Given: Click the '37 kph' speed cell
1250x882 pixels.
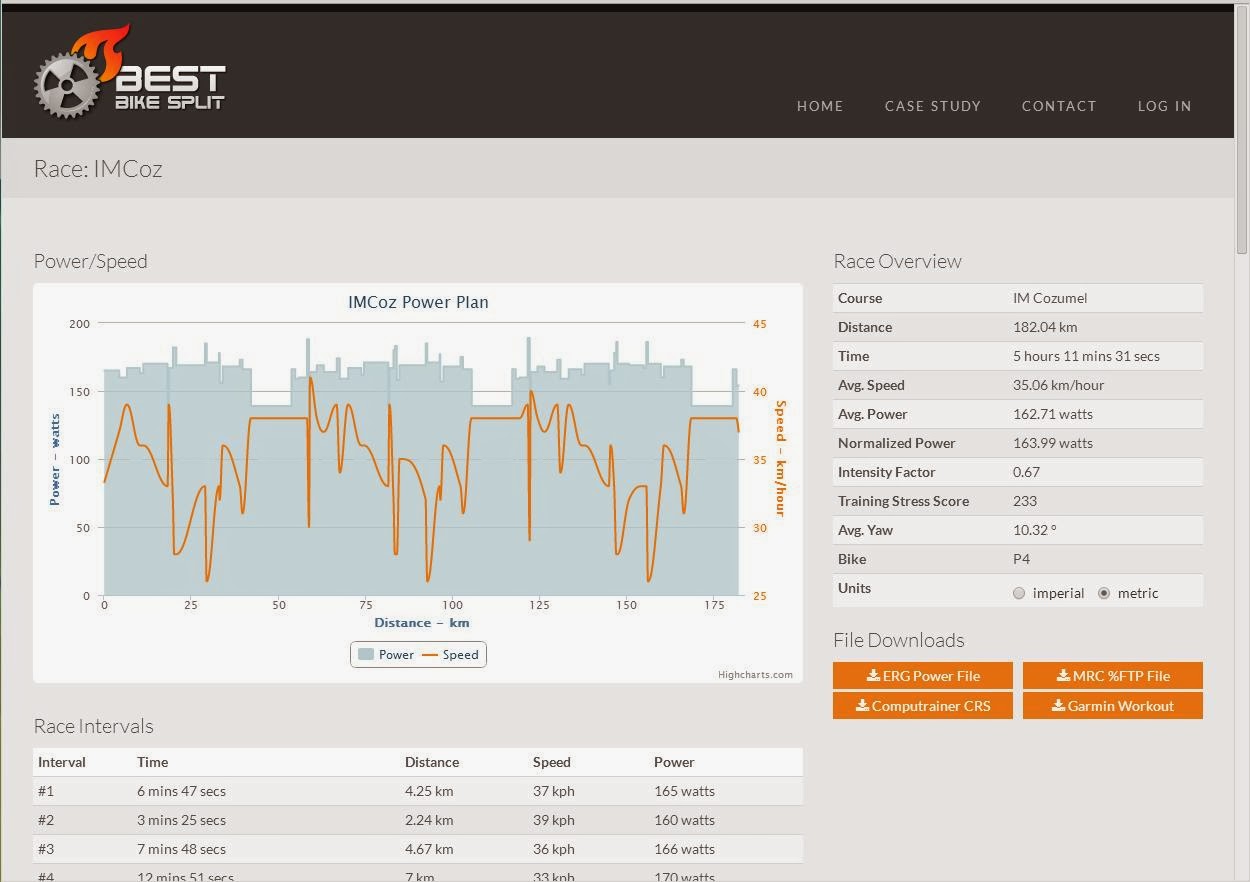Looking at the screenshot, I should tap(553, 791).
